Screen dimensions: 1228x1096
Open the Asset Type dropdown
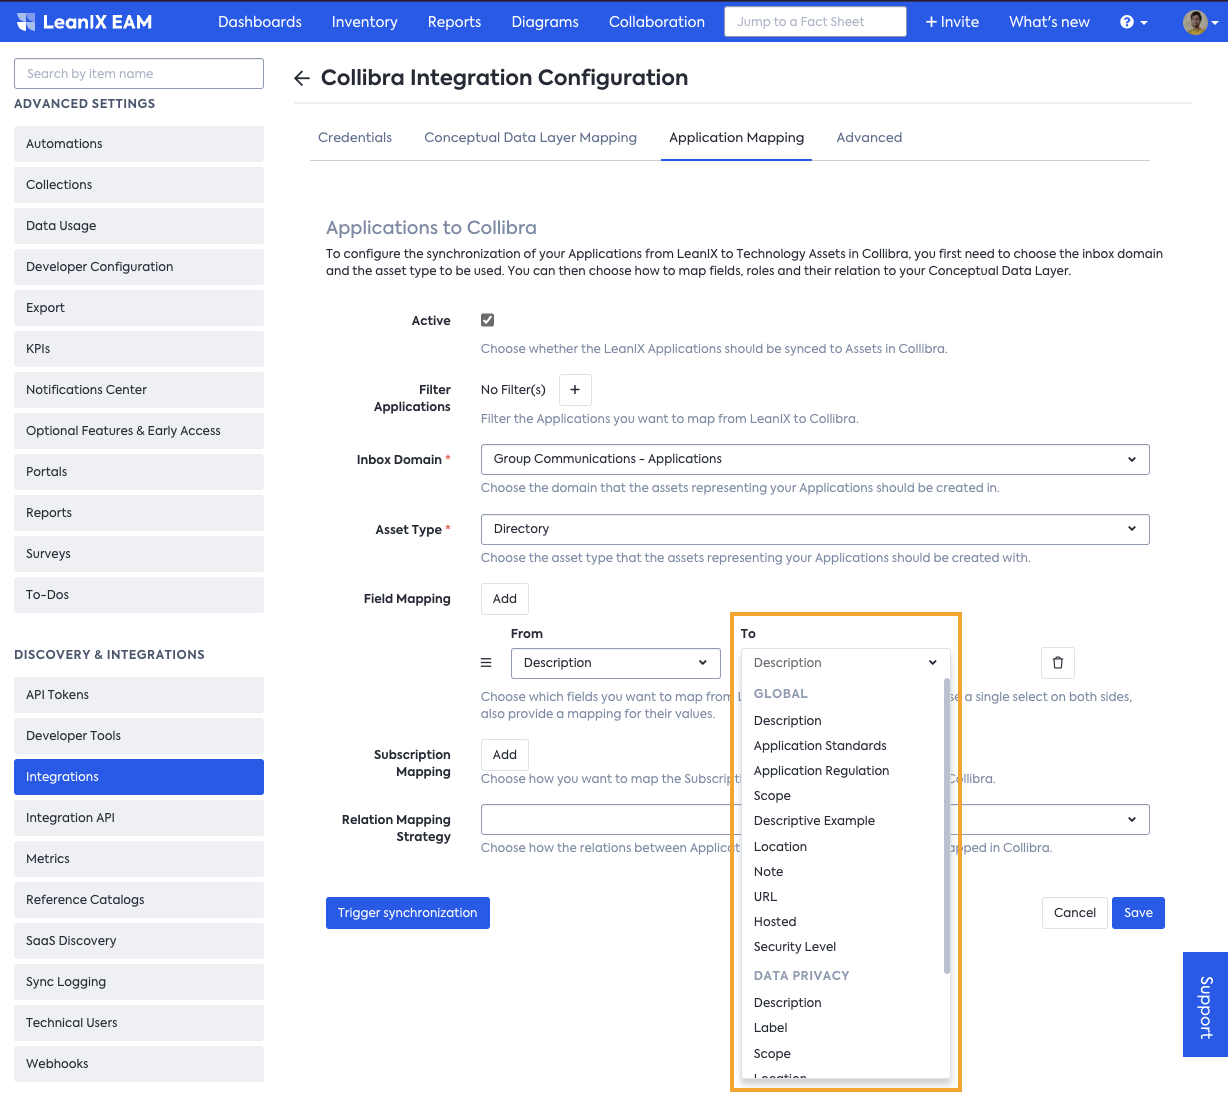pos(815,529)
